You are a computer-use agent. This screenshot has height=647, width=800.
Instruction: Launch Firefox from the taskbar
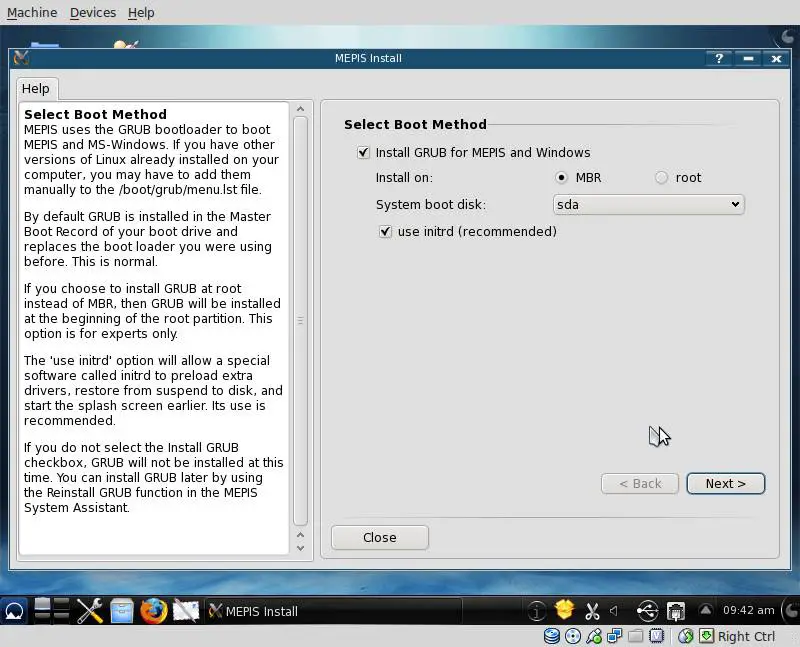pyautogui.click(x=153, y=611)
